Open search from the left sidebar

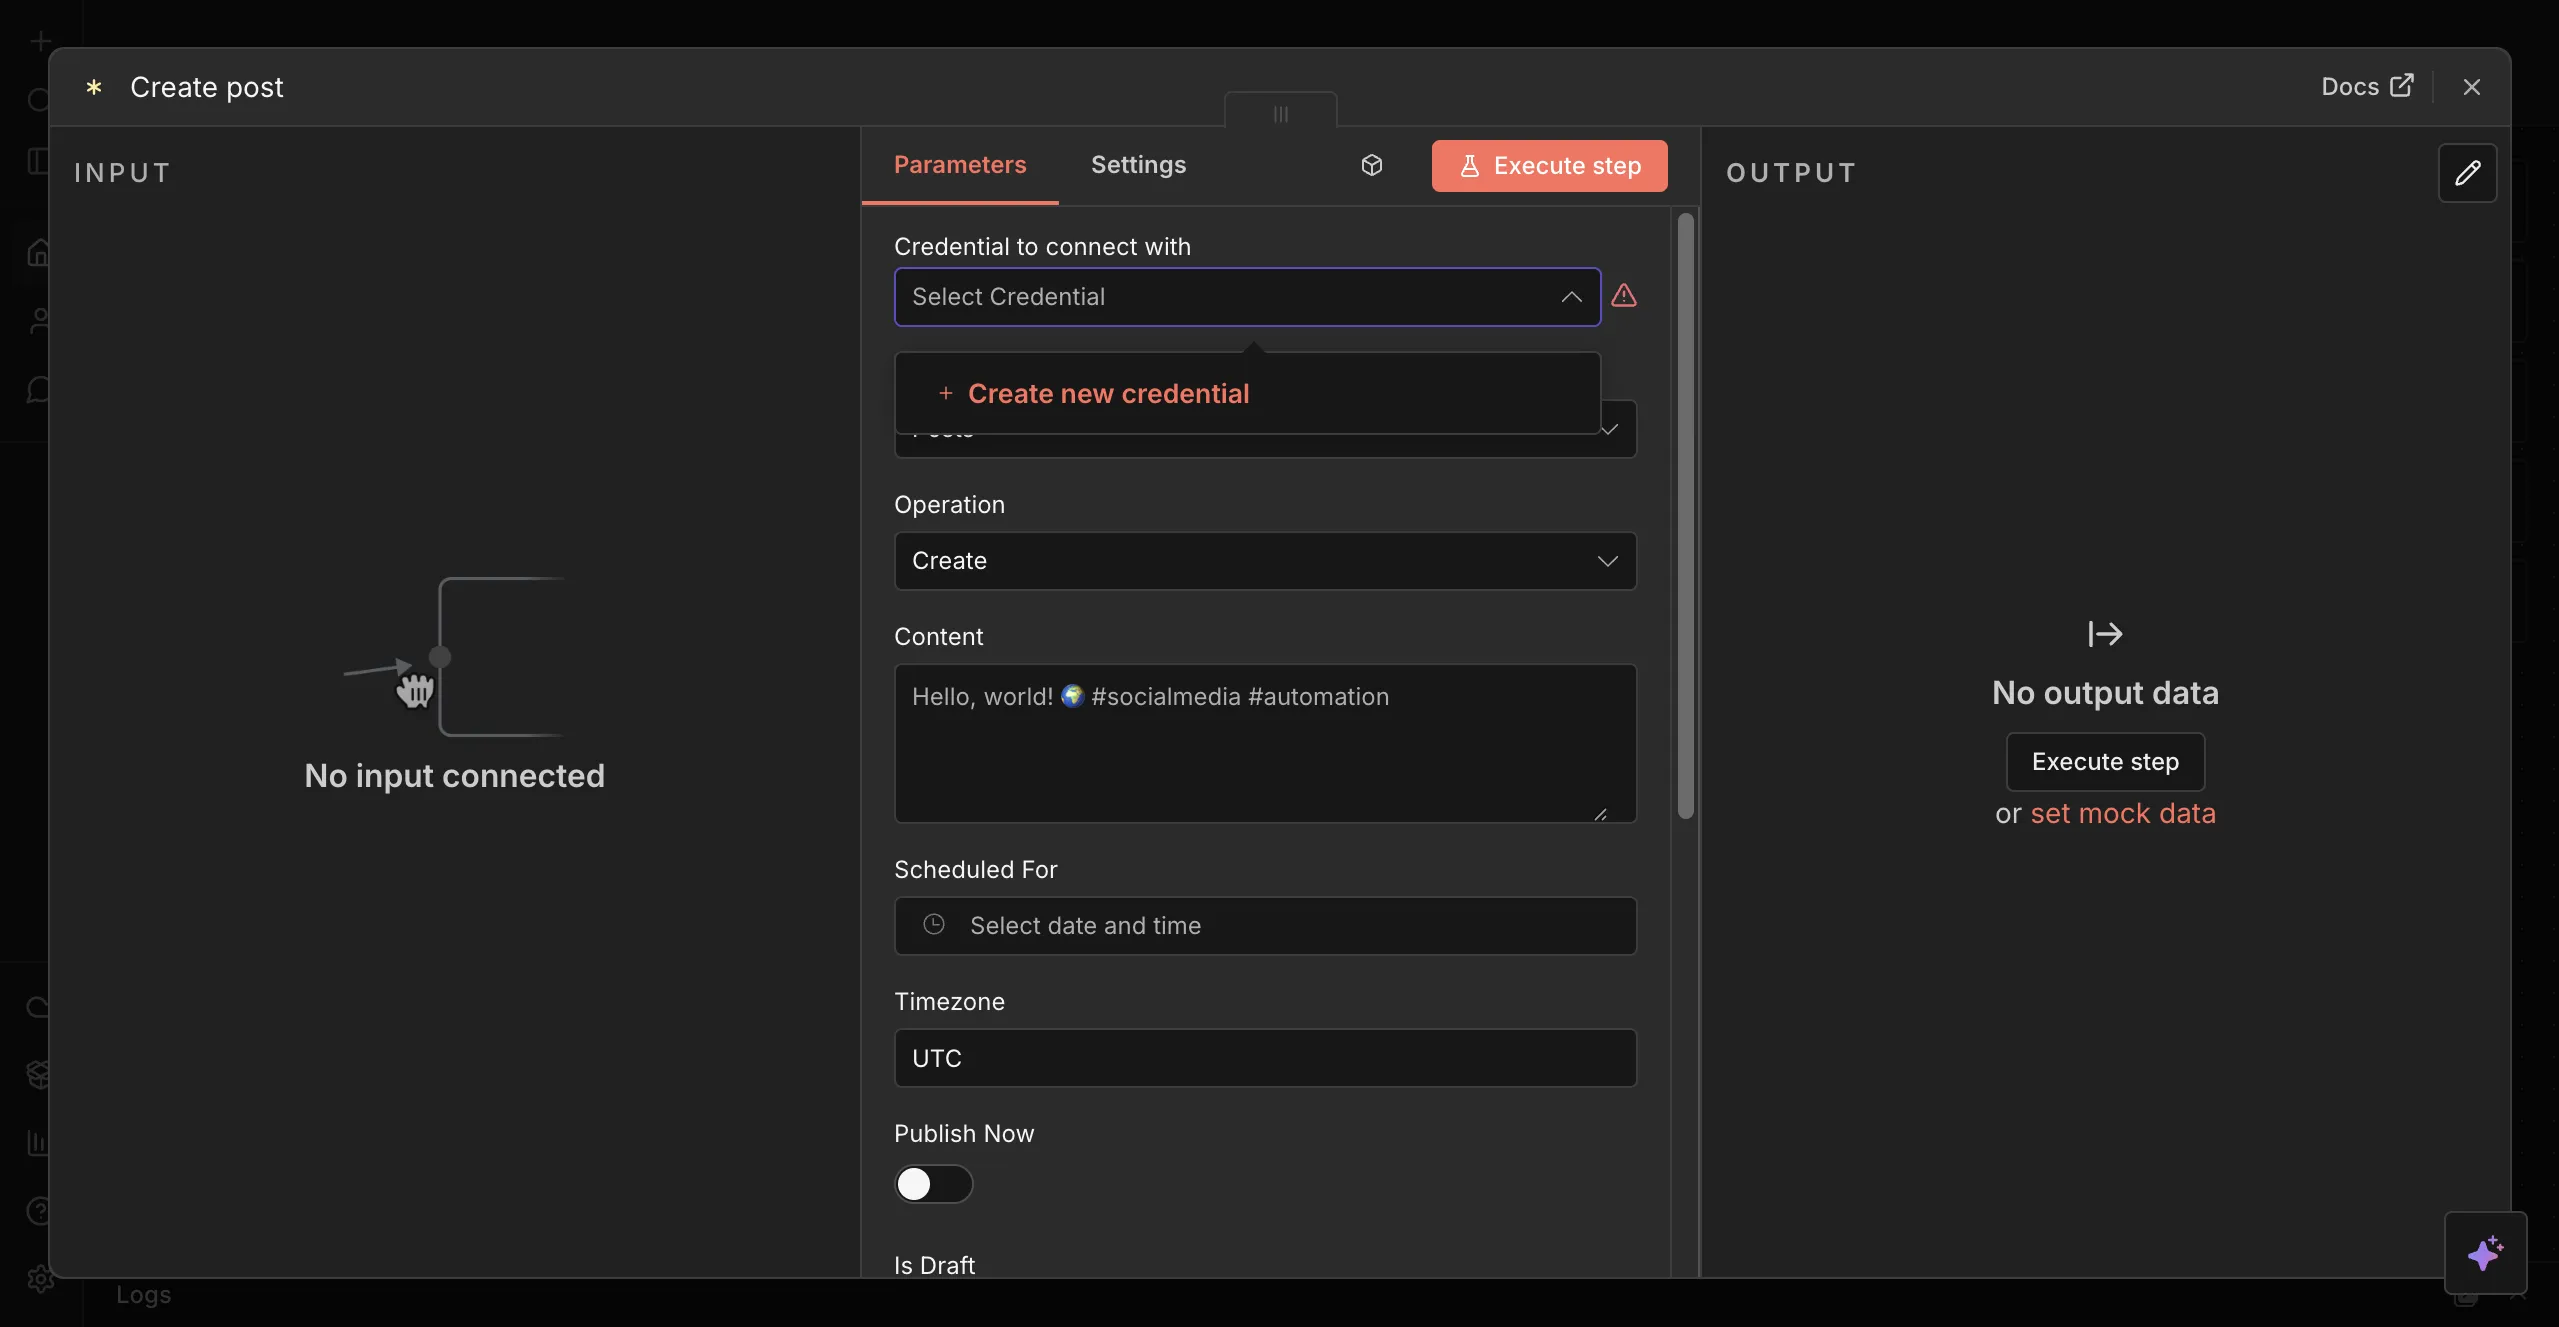click(x=38, y=100)
